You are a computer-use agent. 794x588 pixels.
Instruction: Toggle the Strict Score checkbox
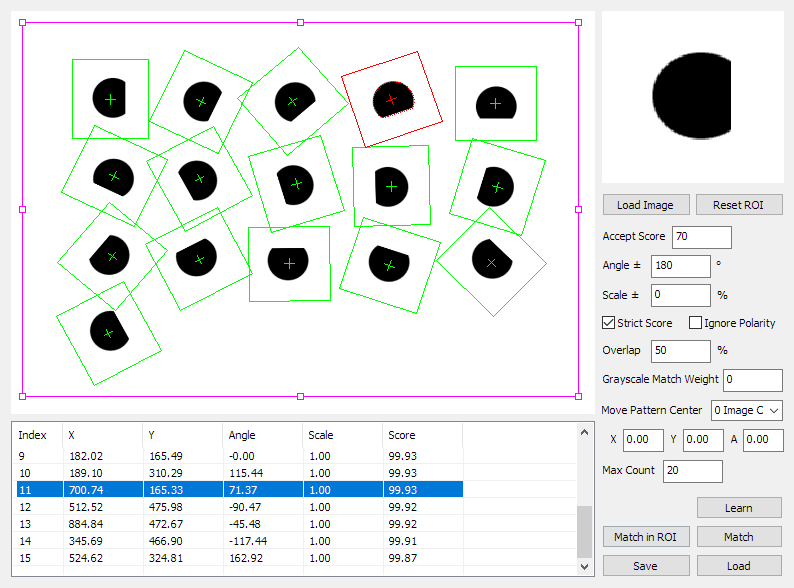(x=608, y=323)
